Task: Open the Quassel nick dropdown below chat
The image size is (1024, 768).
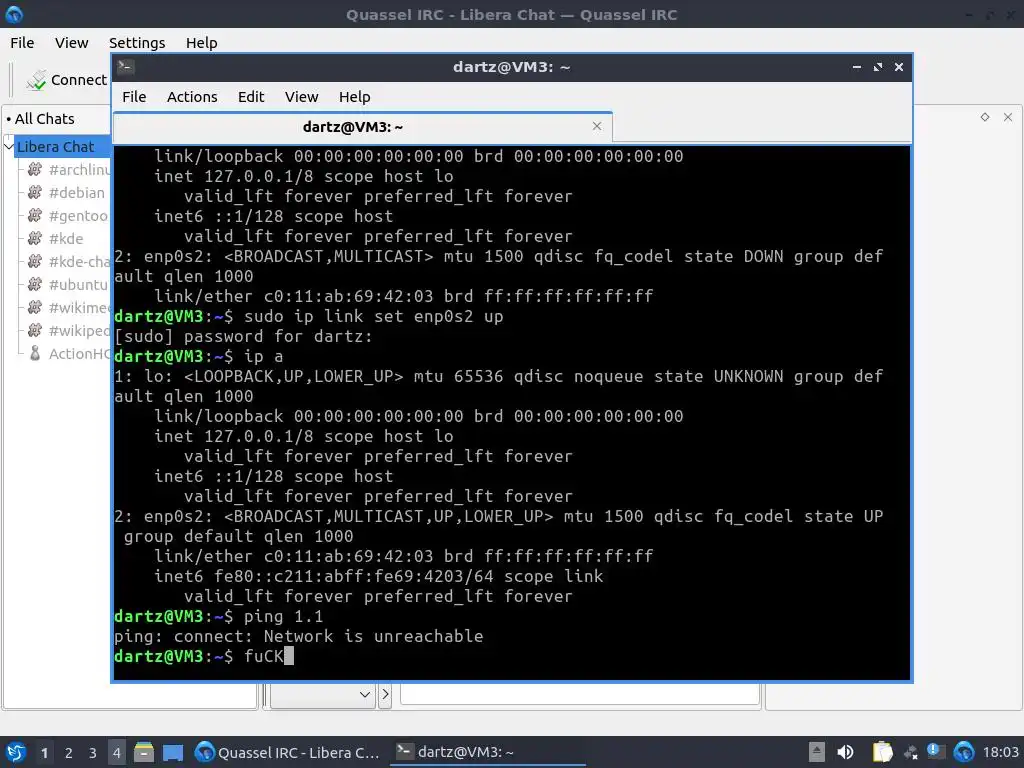Action: (x=323, y=694)
